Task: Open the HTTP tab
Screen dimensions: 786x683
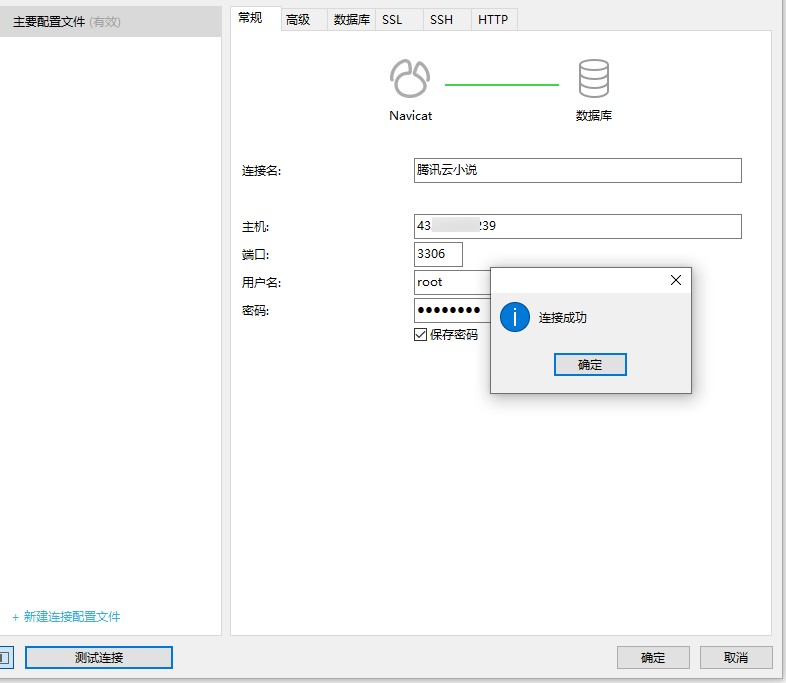Action: point(494,20)
